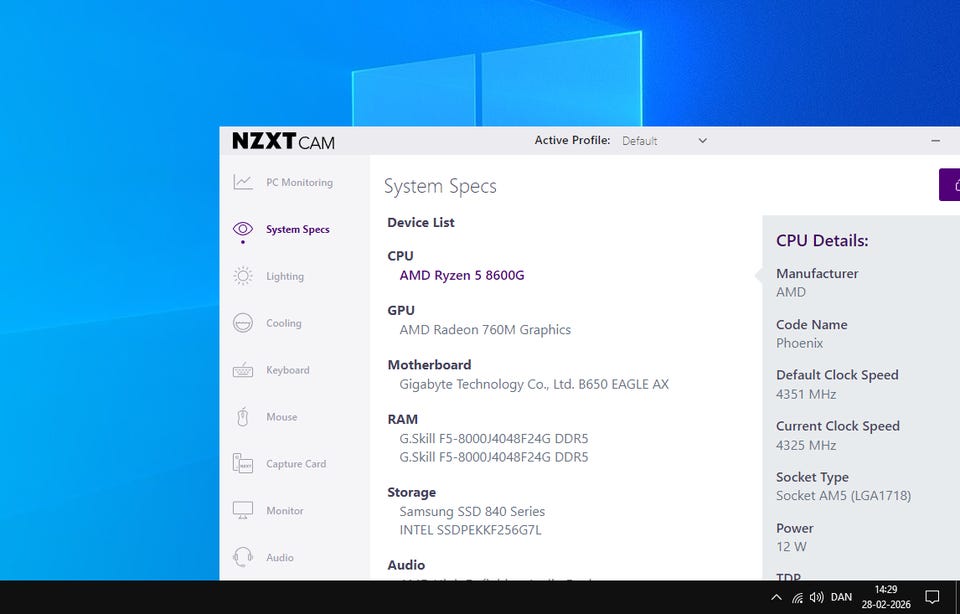This screenshot has height=614, width=960.
Task: Select AMD Ryzen 5 8600G CPU entry
Action: [x=461, y=275]
